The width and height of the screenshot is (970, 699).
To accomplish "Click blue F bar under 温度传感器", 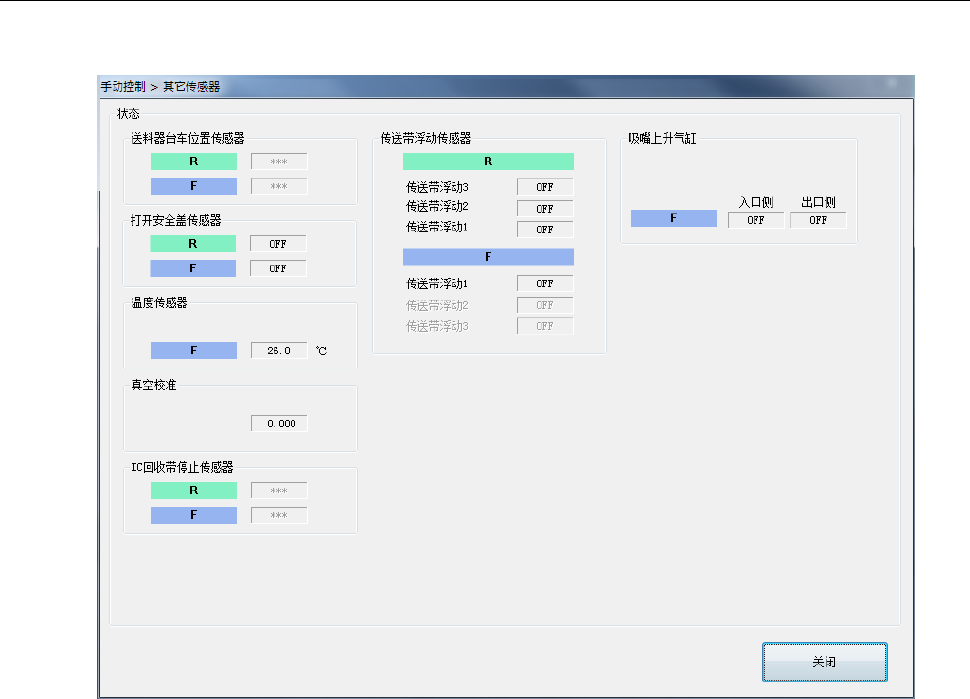I will coord(194,350).
